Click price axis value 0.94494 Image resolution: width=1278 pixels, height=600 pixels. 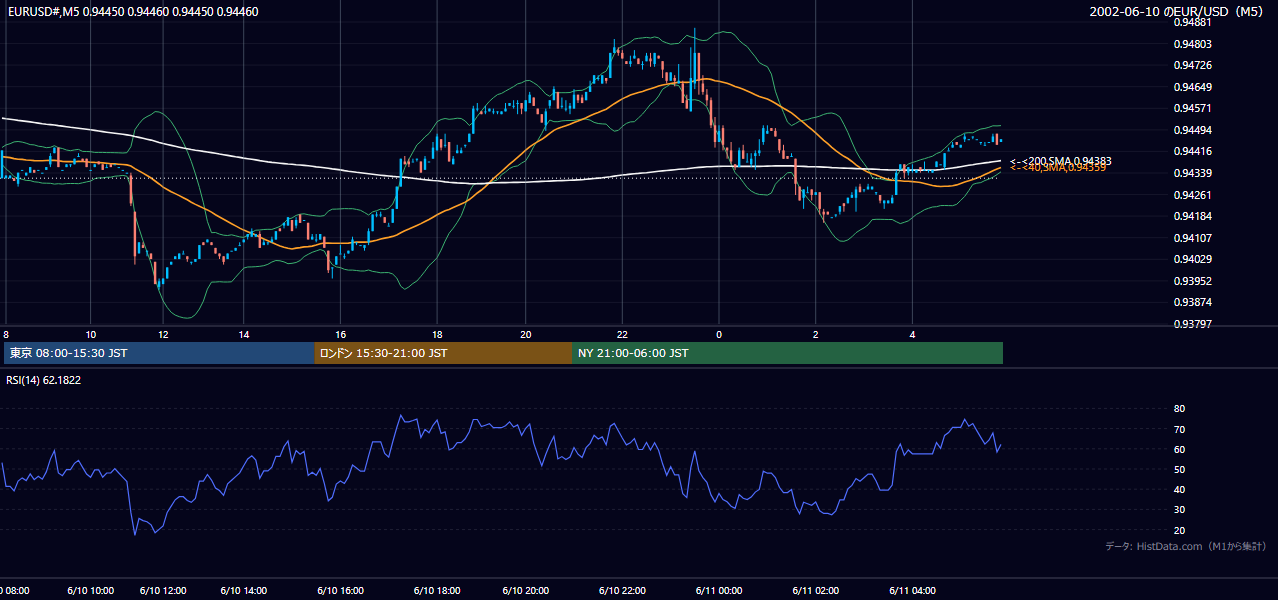[x=1192, y=130]
